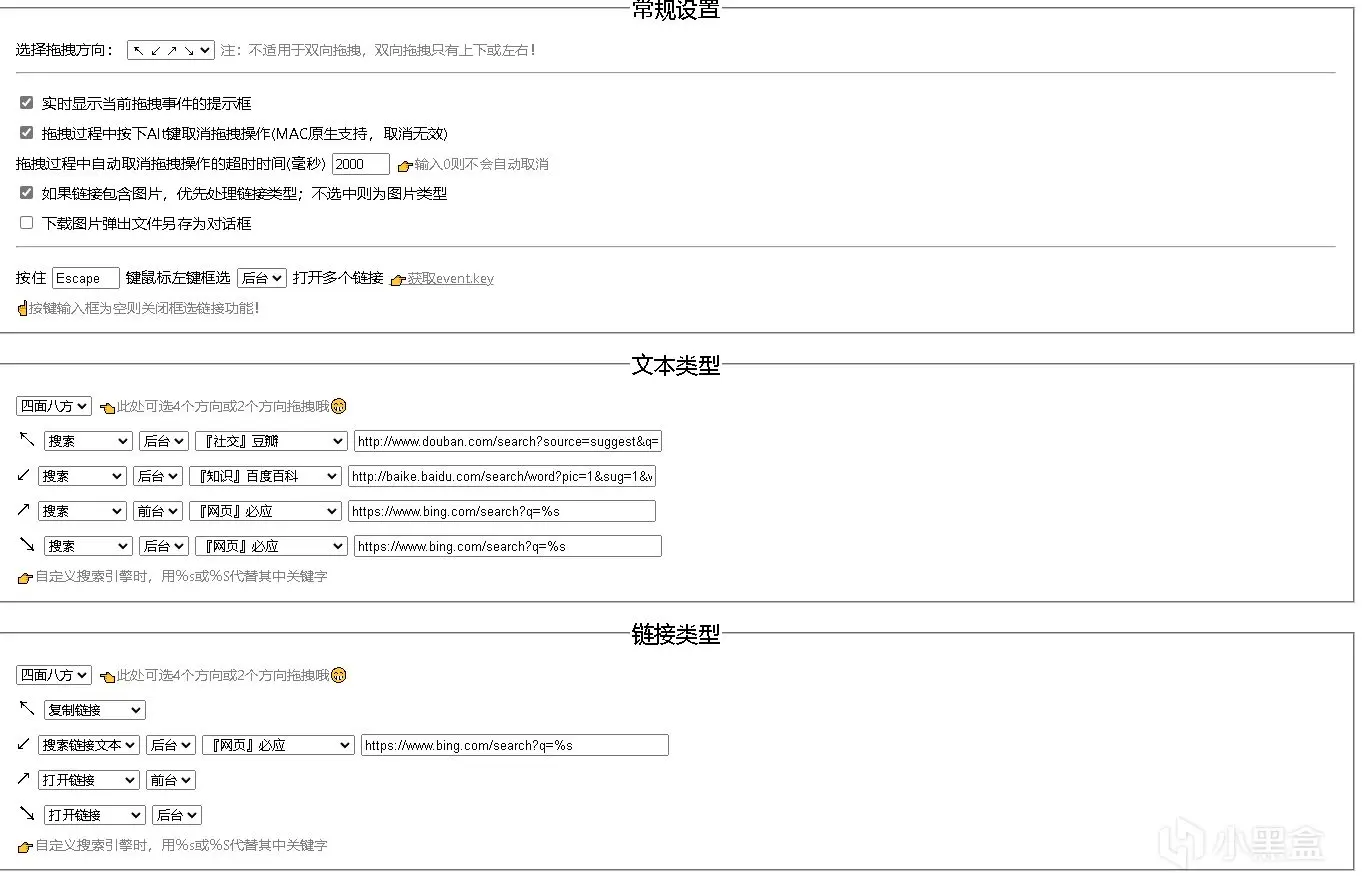Viewport: 1364px width, 892px height.
Task: Open 打开链接 dropdown in 链接类型 ↗ row
Action: (x=89, y=780)
